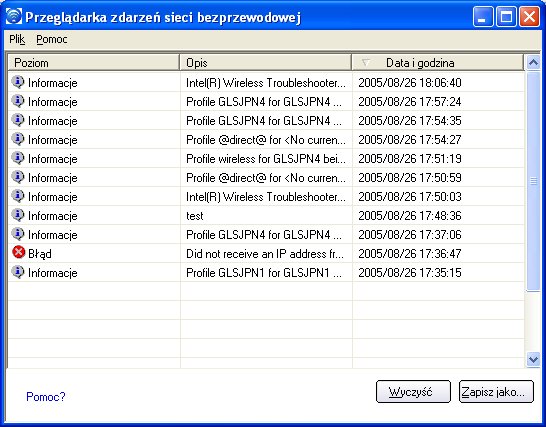Click the vertical scrollbar thumb

point(533,181)
